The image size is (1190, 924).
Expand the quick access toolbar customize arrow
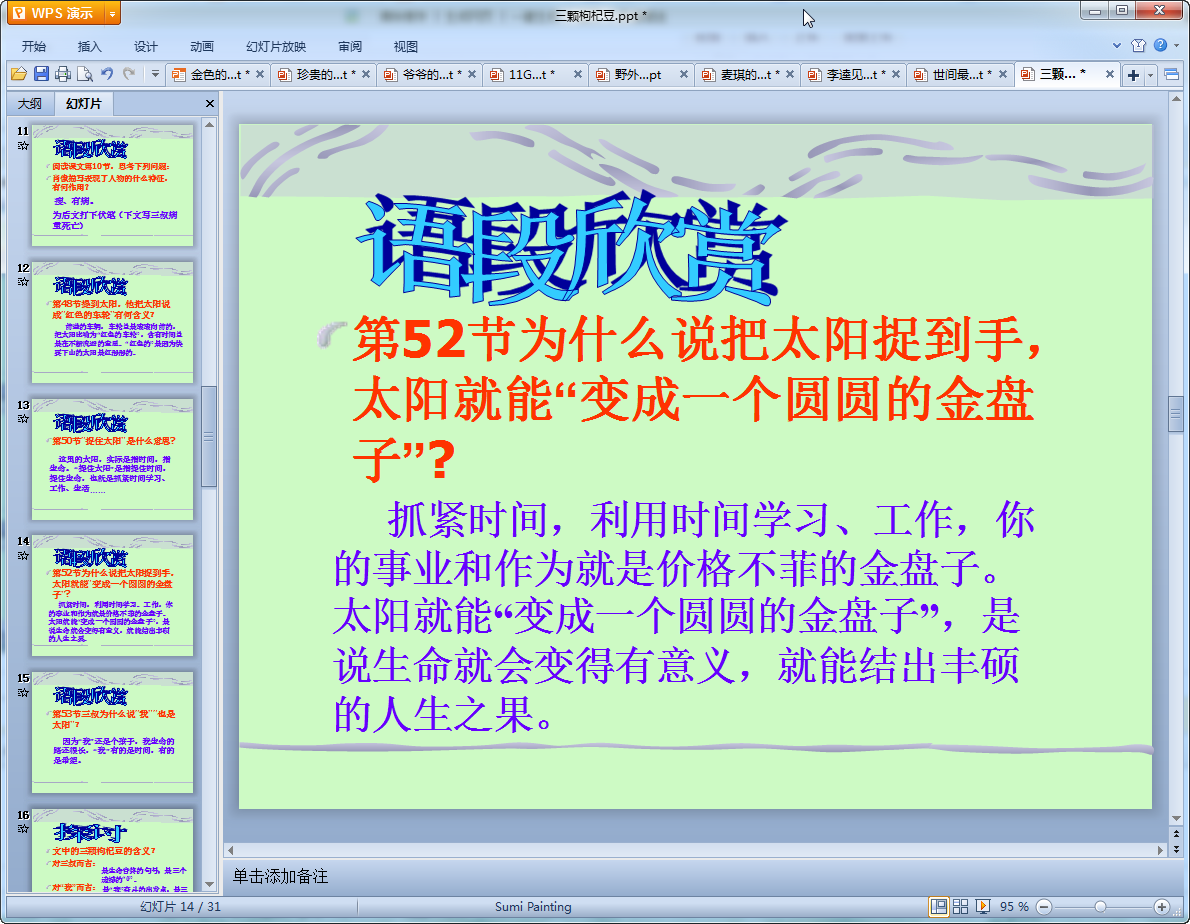155,74
